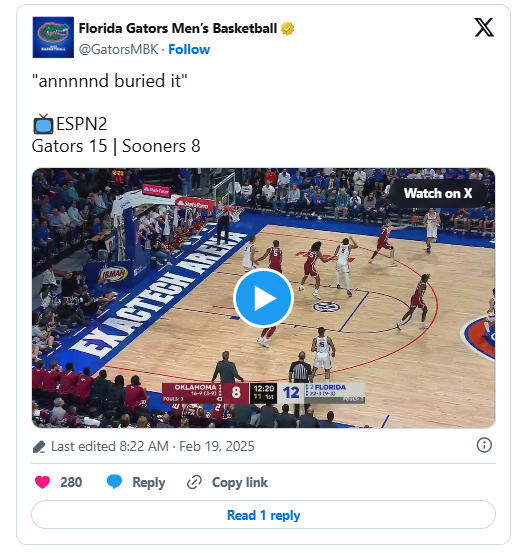Viewport: 526px width, 553px height.
Task: Click the 280 likes count
Action: pyautogui.click(x=71, y=482)
